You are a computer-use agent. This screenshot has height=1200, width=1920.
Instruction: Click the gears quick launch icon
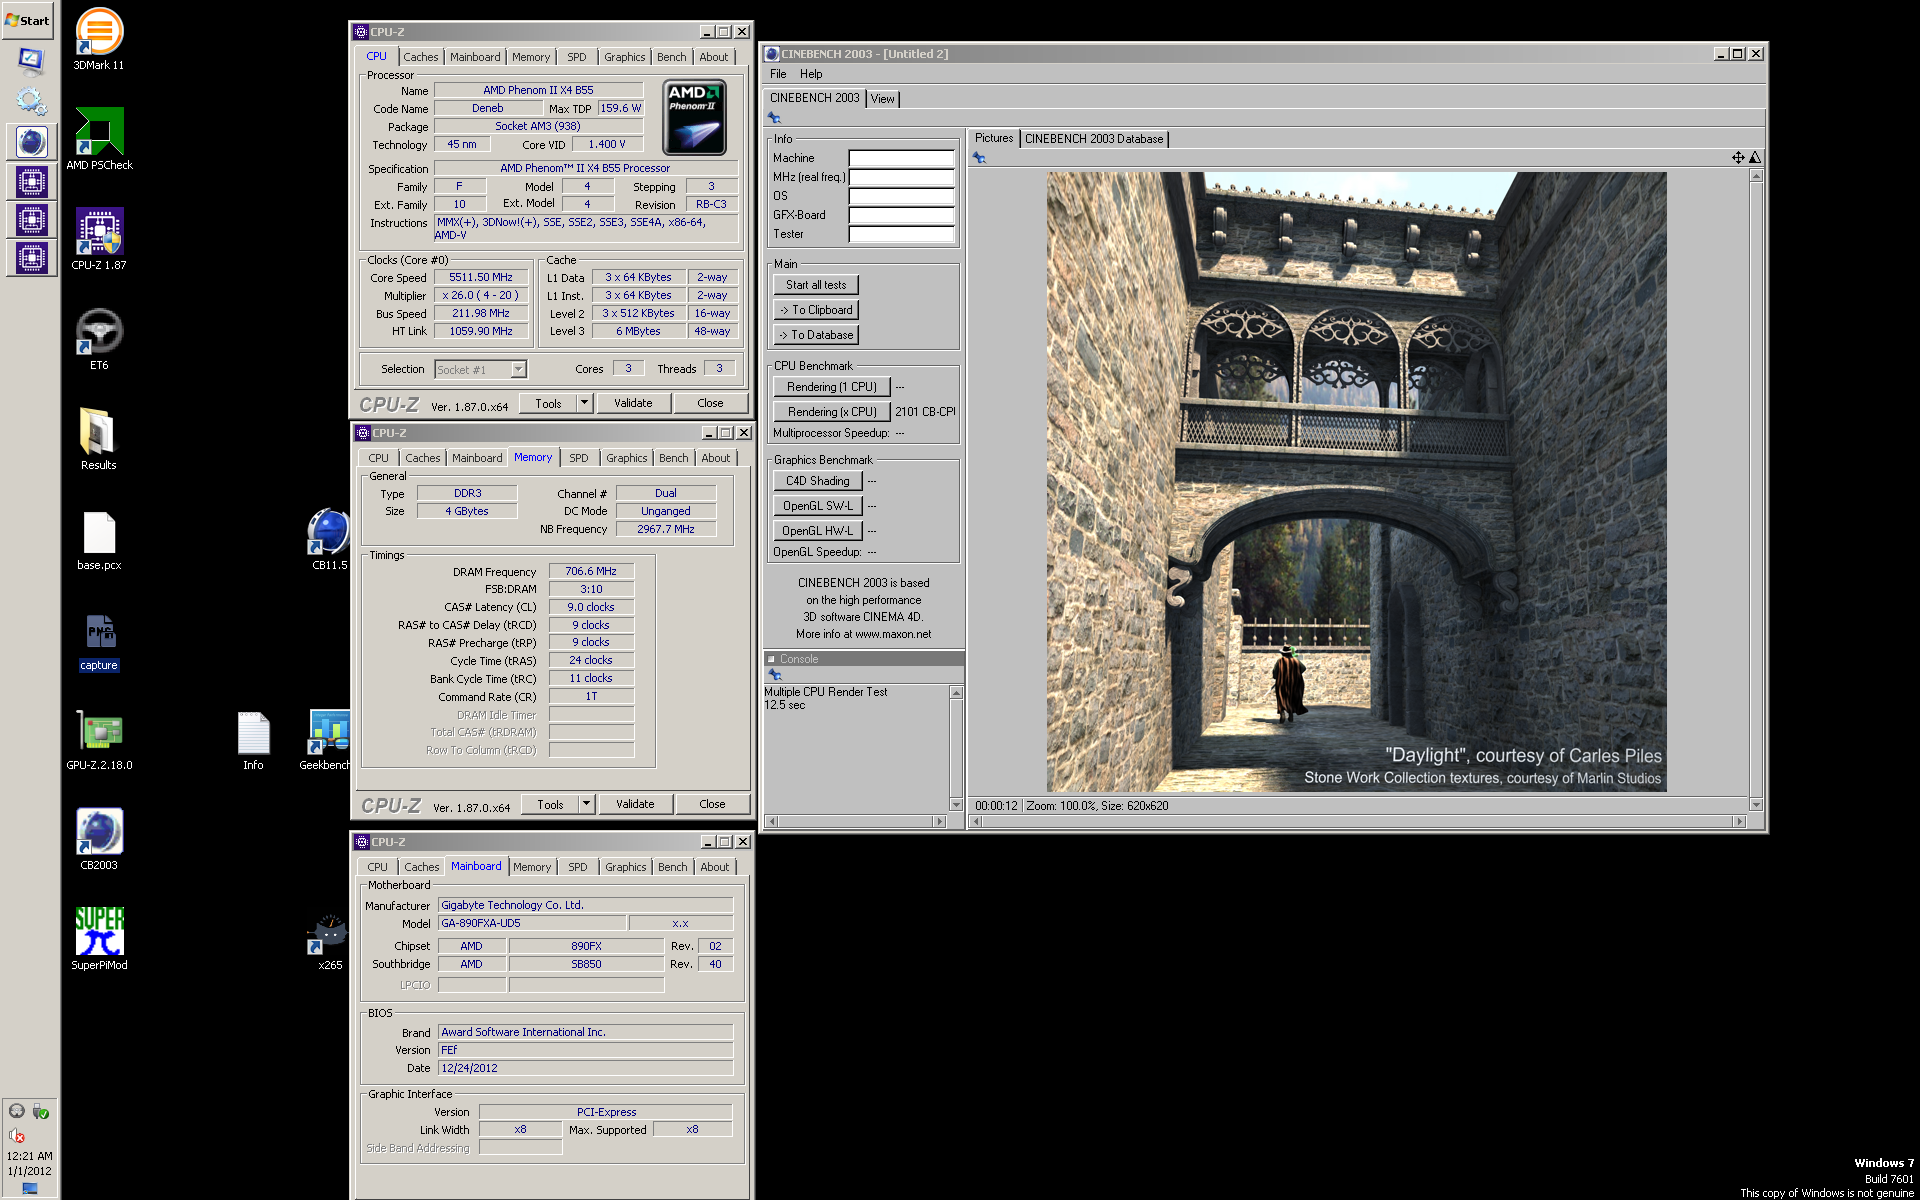point(31,101)
